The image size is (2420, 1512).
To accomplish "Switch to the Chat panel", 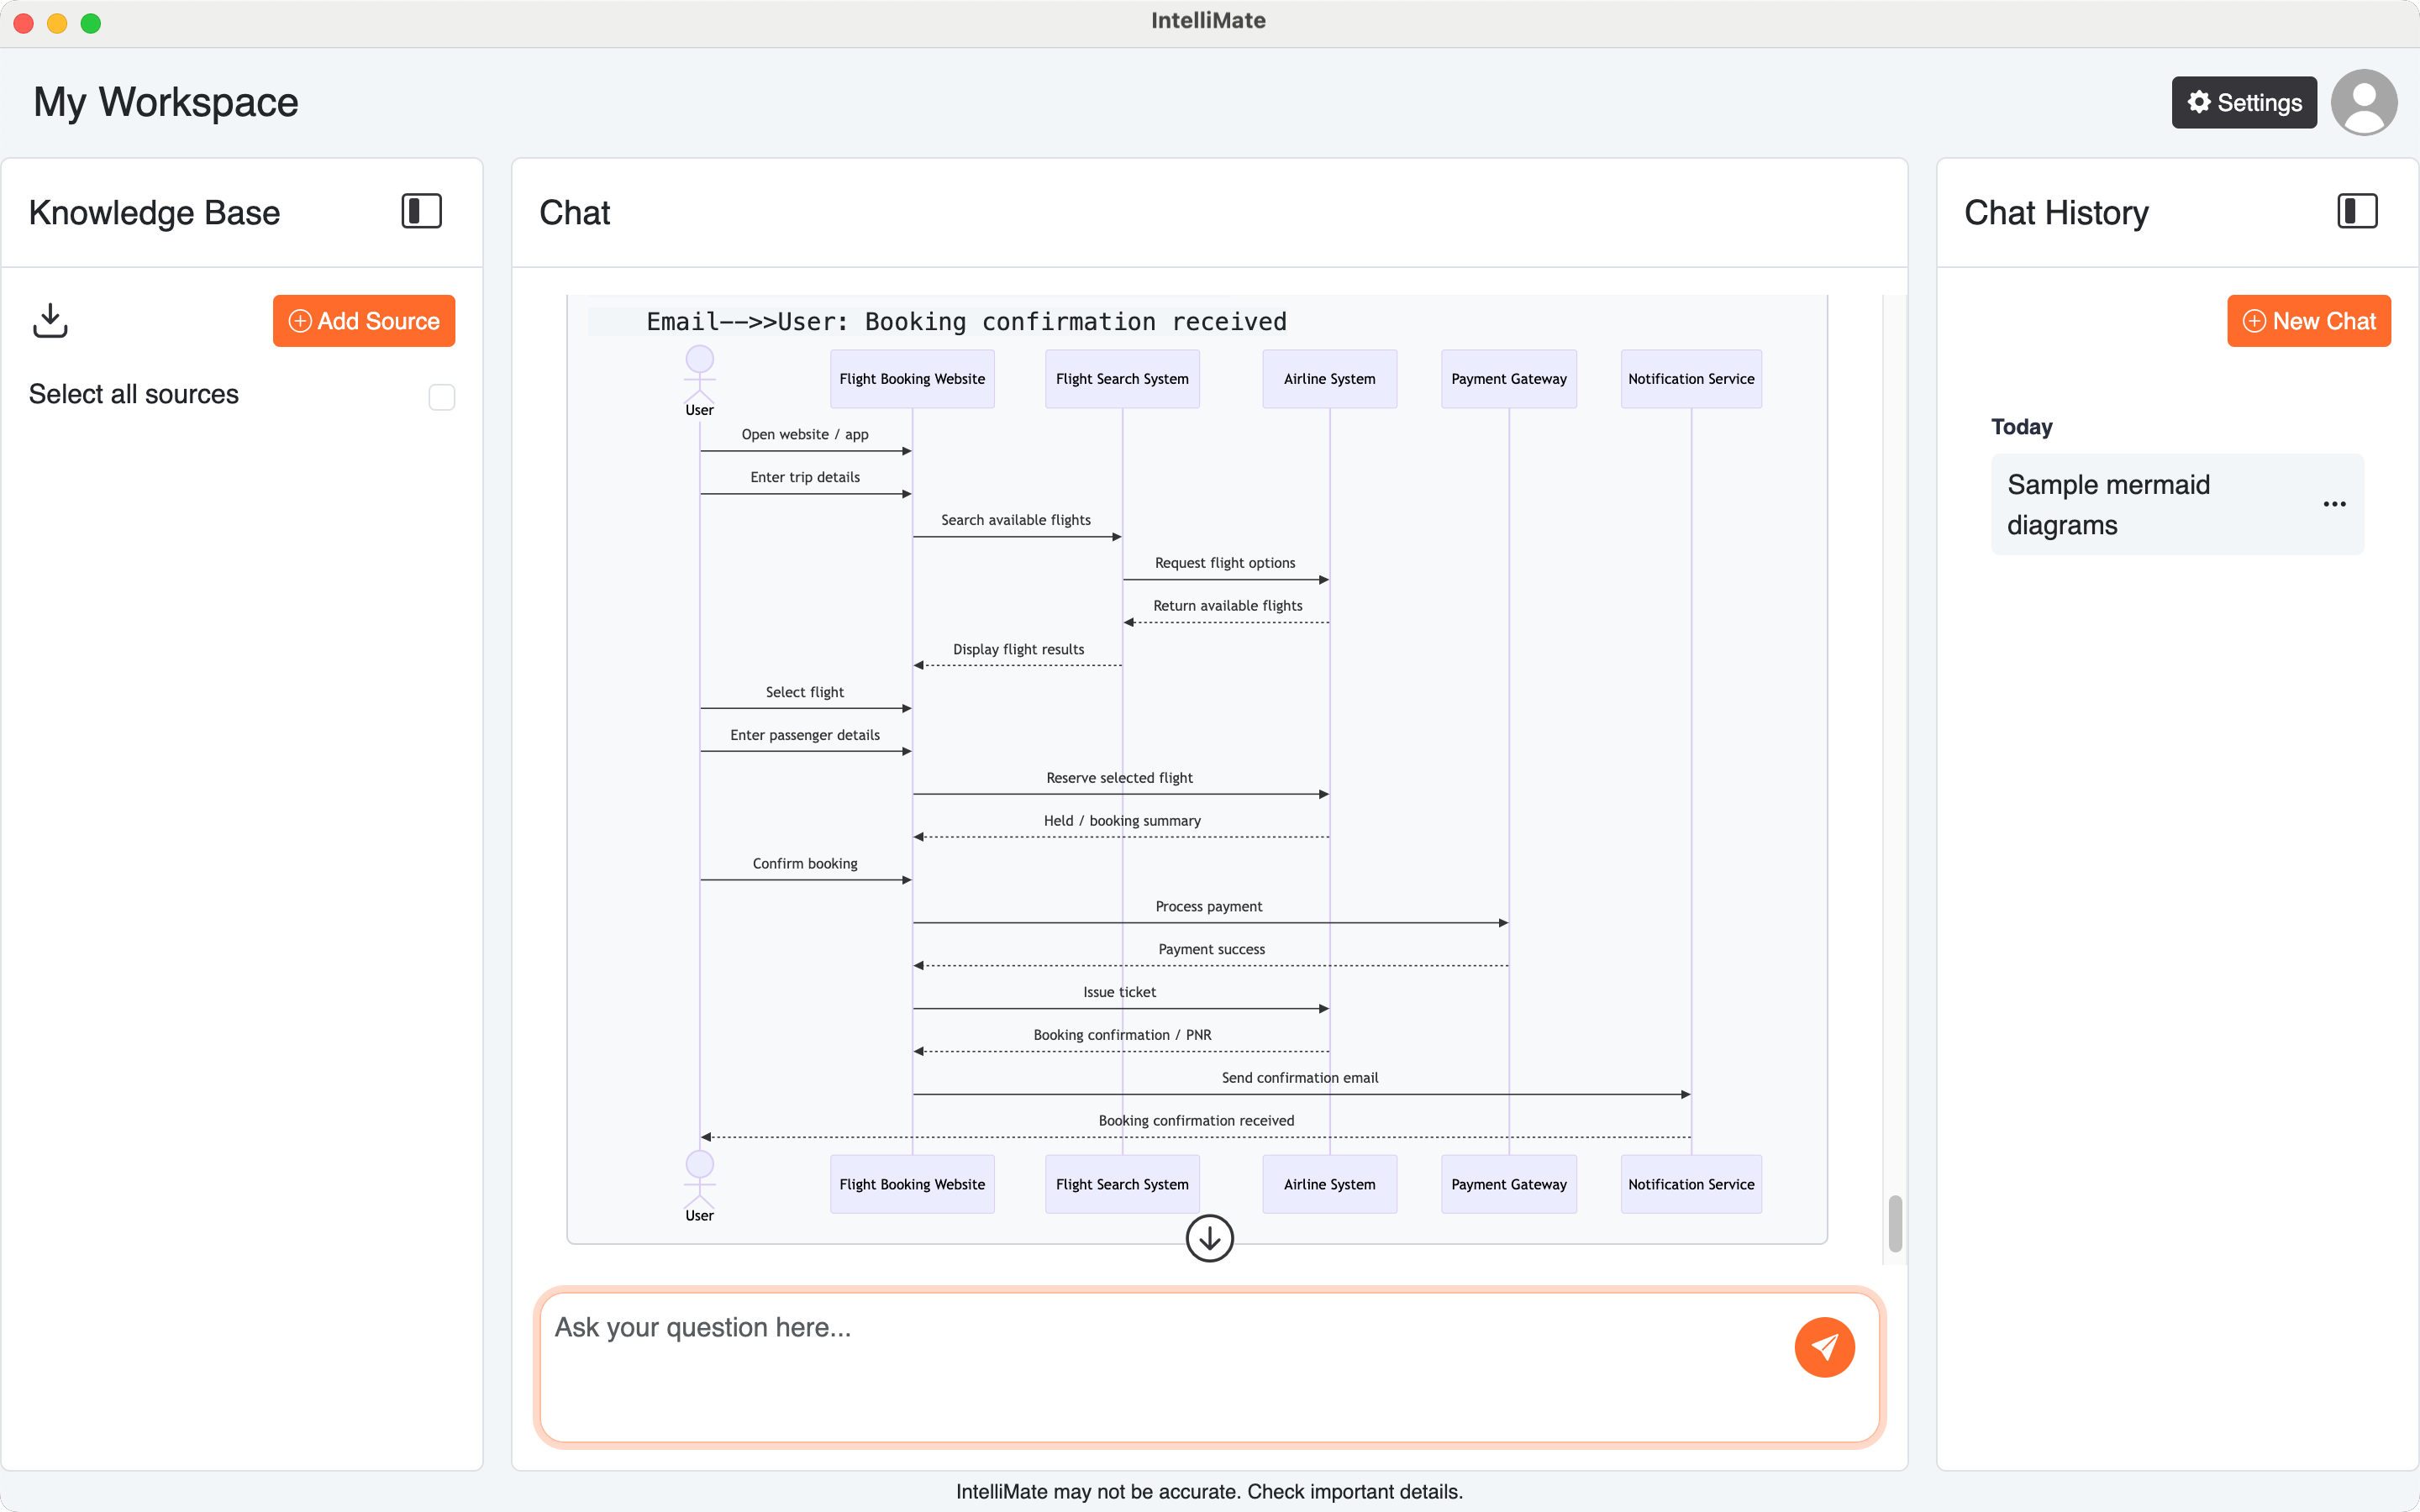I will pyautogui.click(x=575, y=211).
